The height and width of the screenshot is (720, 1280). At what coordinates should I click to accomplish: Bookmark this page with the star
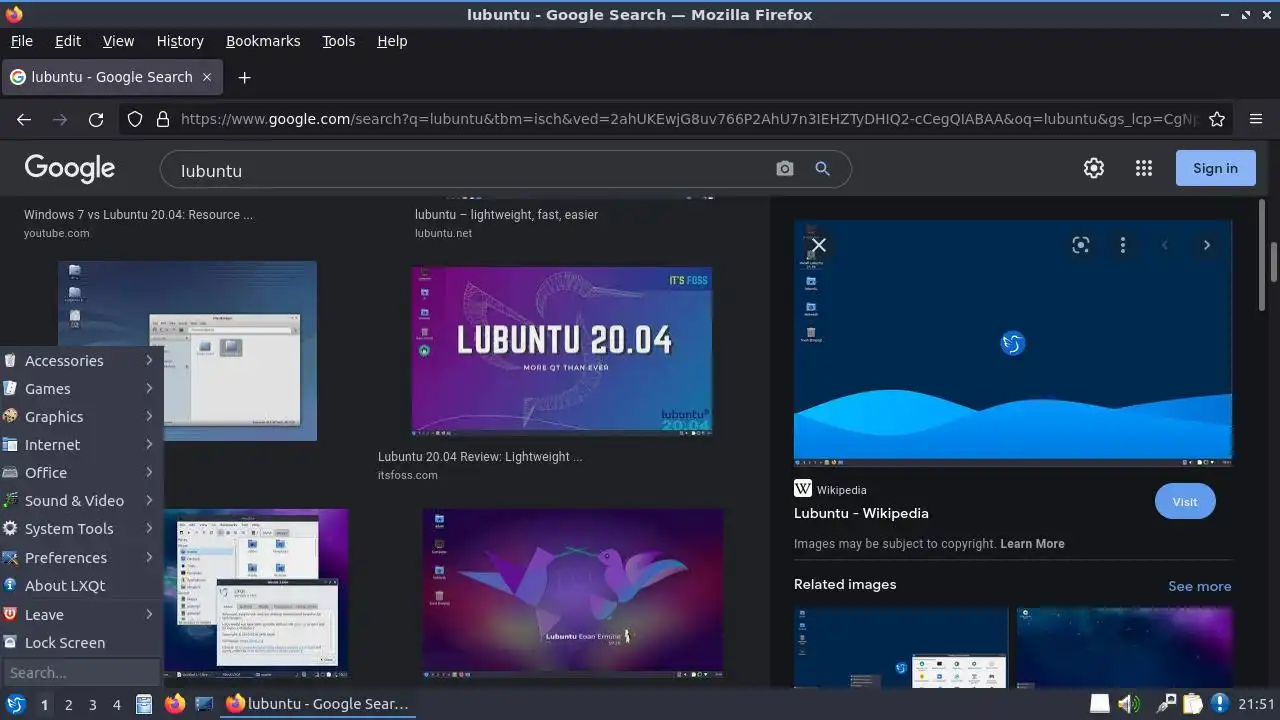coord(1217,119)
